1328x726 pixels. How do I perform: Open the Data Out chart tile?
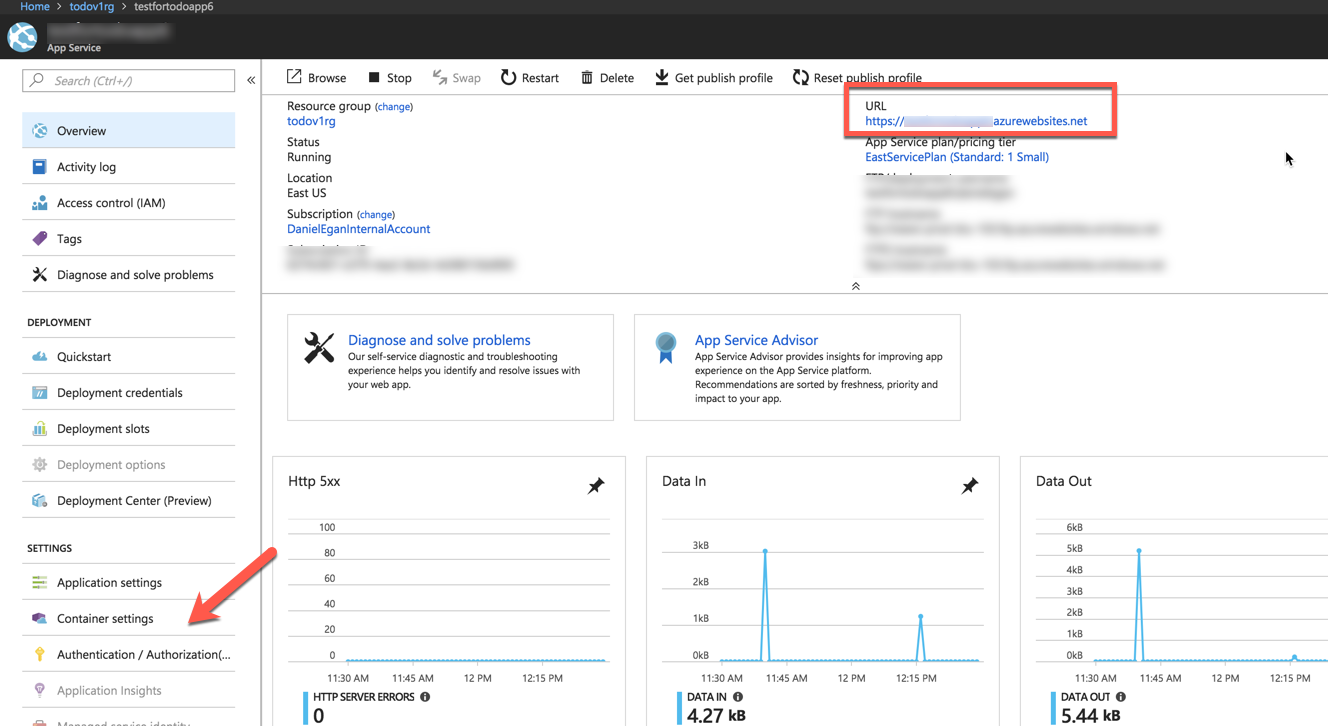tap(1174, 591)
